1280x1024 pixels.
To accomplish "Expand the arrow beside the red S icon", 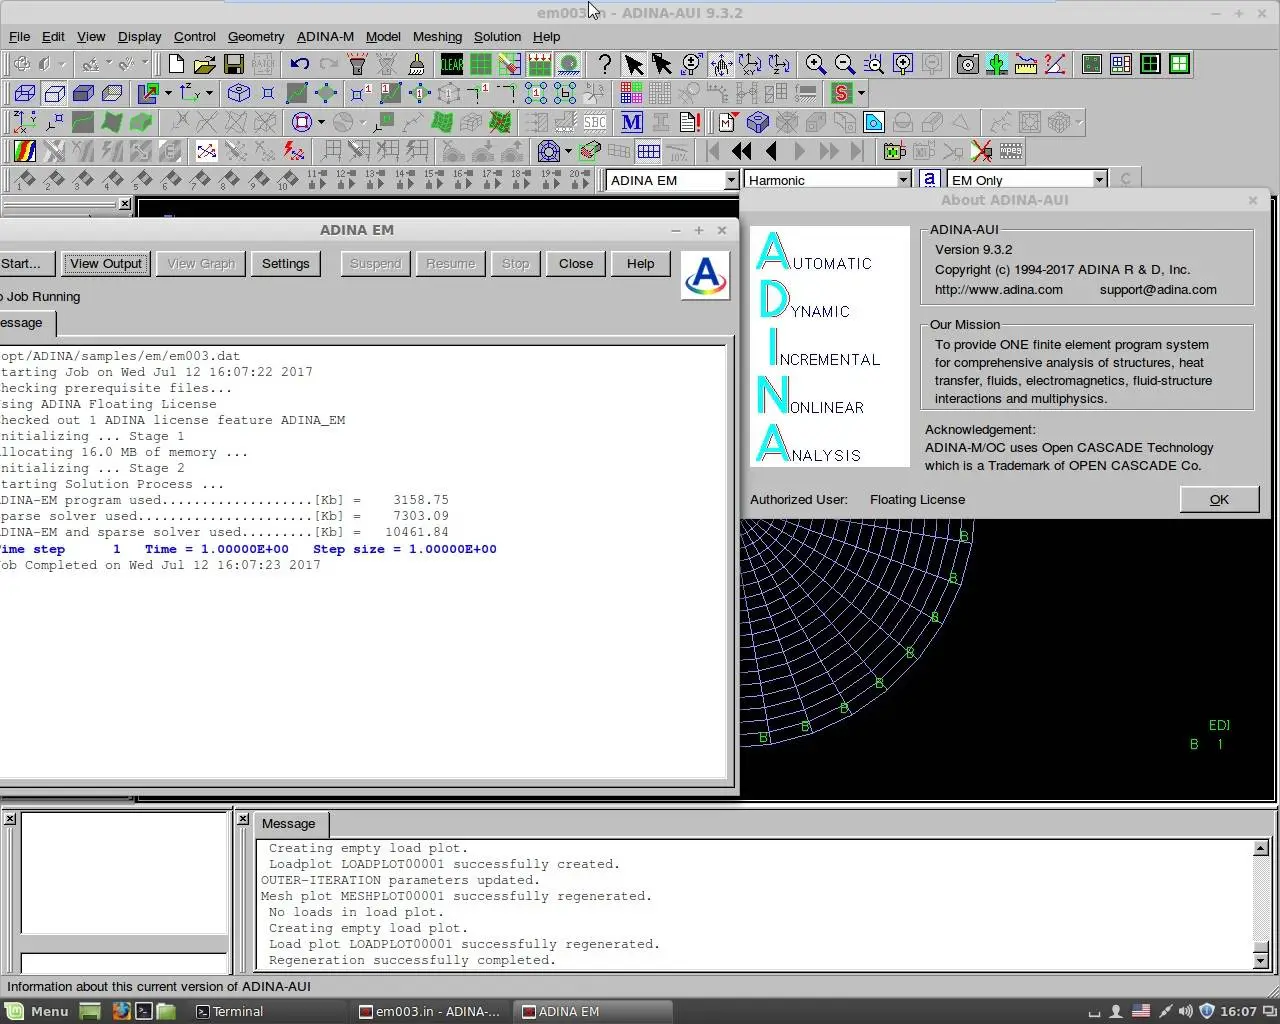I will coord(861,93).
